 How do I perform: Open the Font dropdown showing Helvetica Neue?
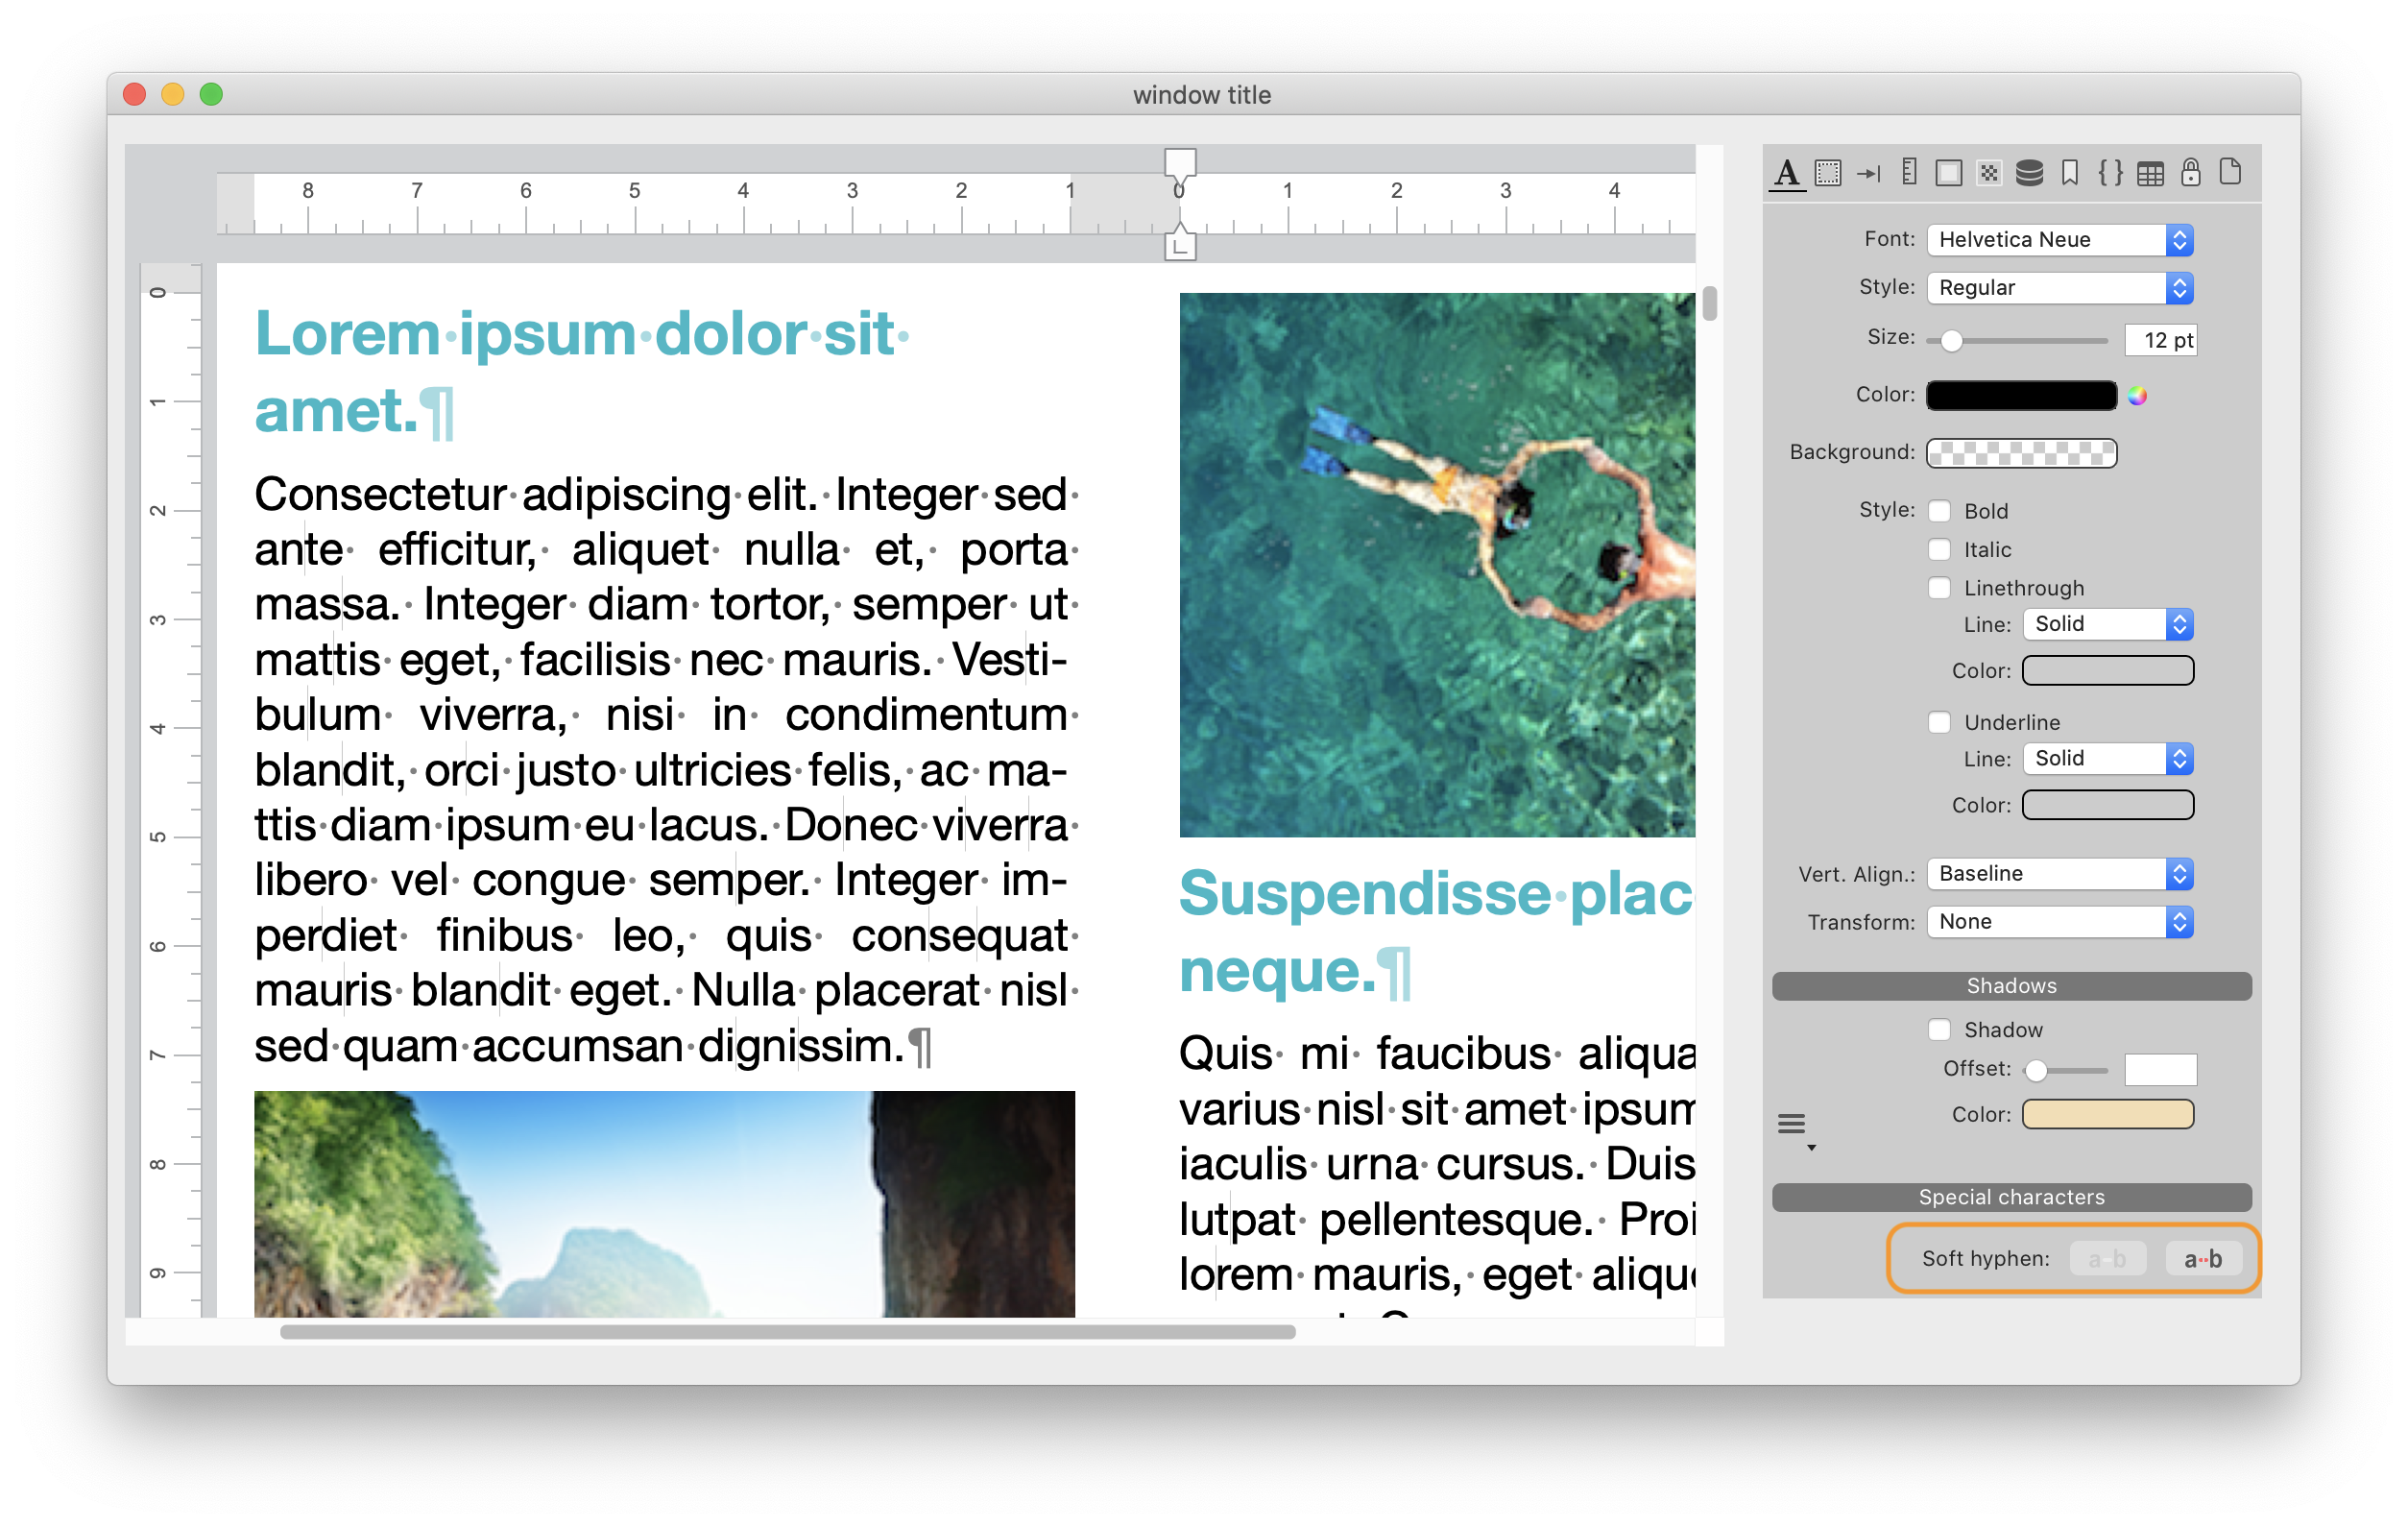[2059, 240]
